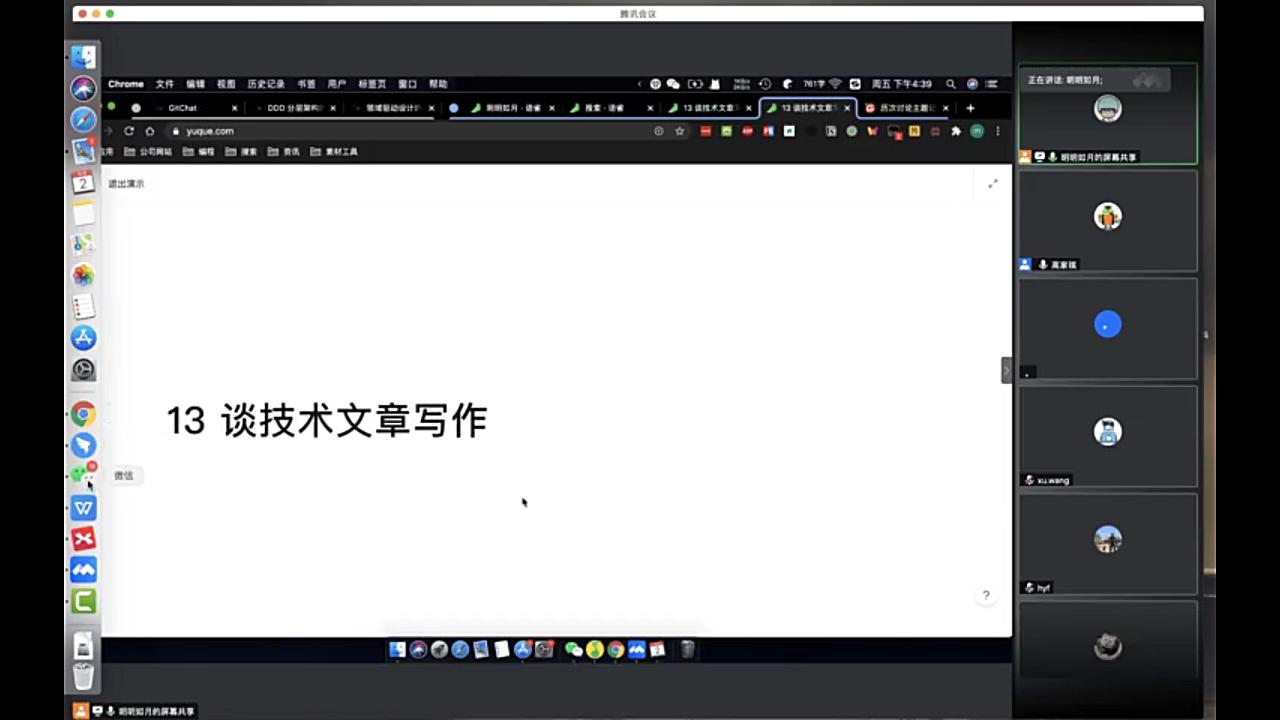
Task: Open the 资讯 bookmarks folder
Action: click(284, 152)
